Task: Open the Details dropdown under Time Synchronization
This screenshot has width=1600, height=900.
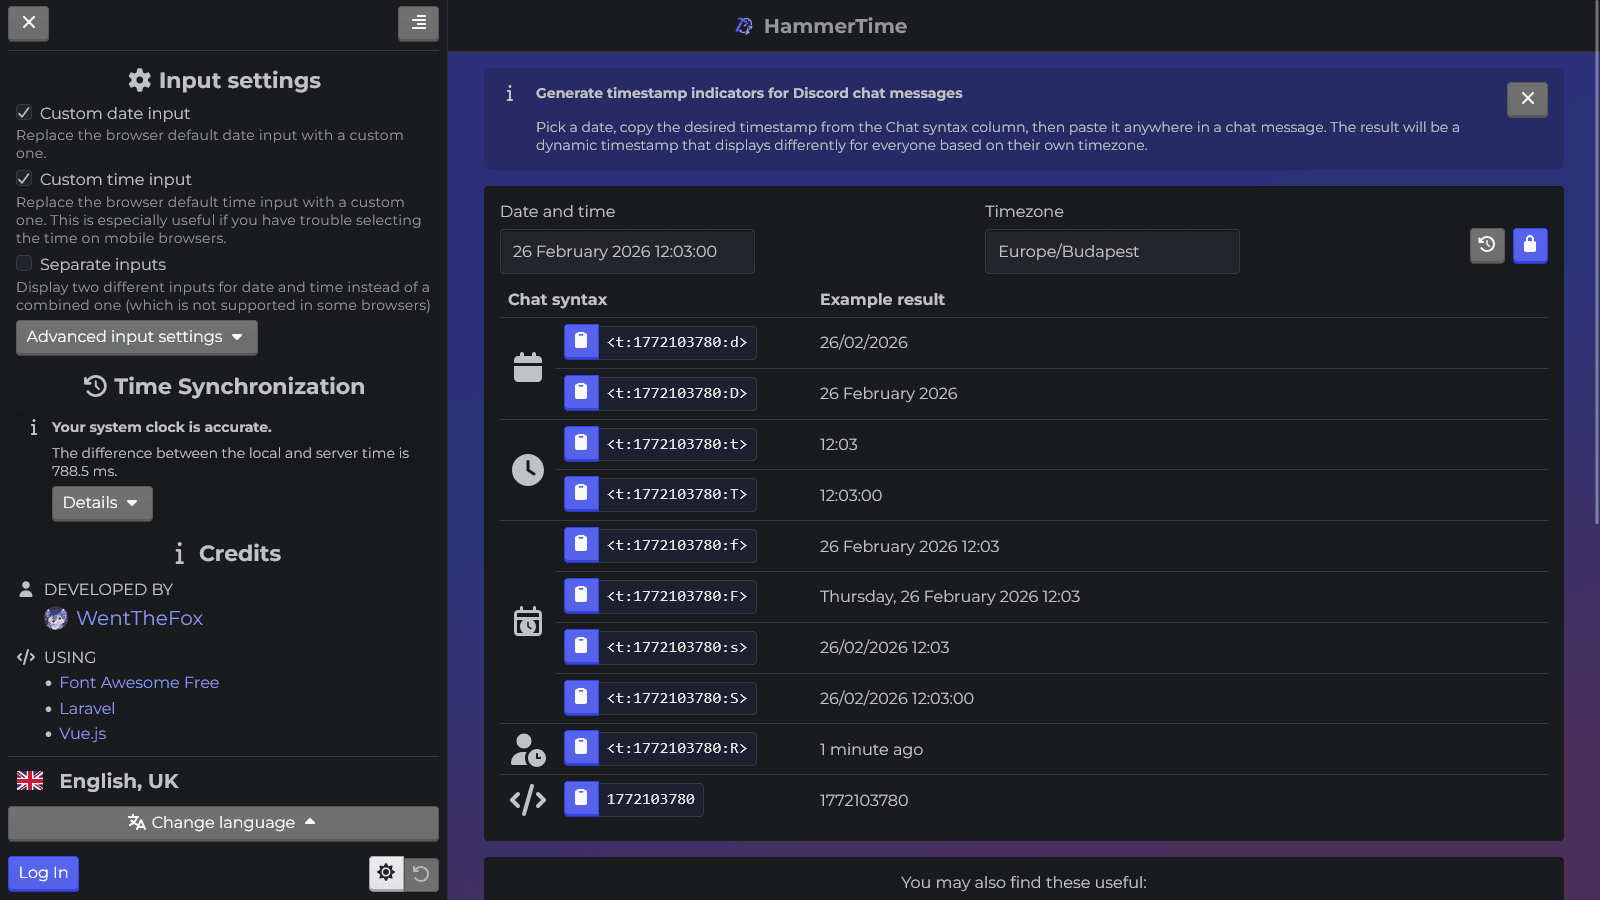Action: tap(101, 503)
